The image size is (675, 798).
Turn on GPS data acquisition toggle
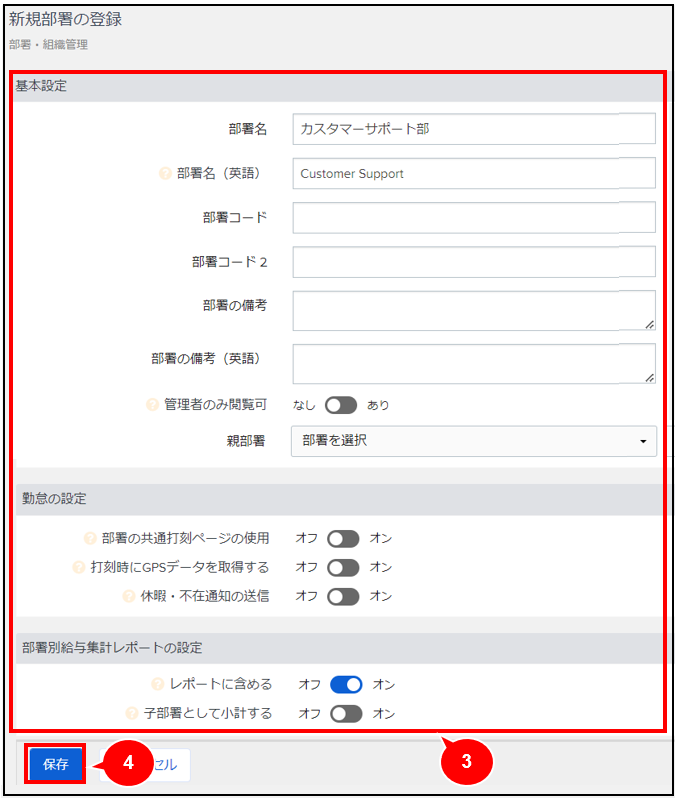coord(344,567)
